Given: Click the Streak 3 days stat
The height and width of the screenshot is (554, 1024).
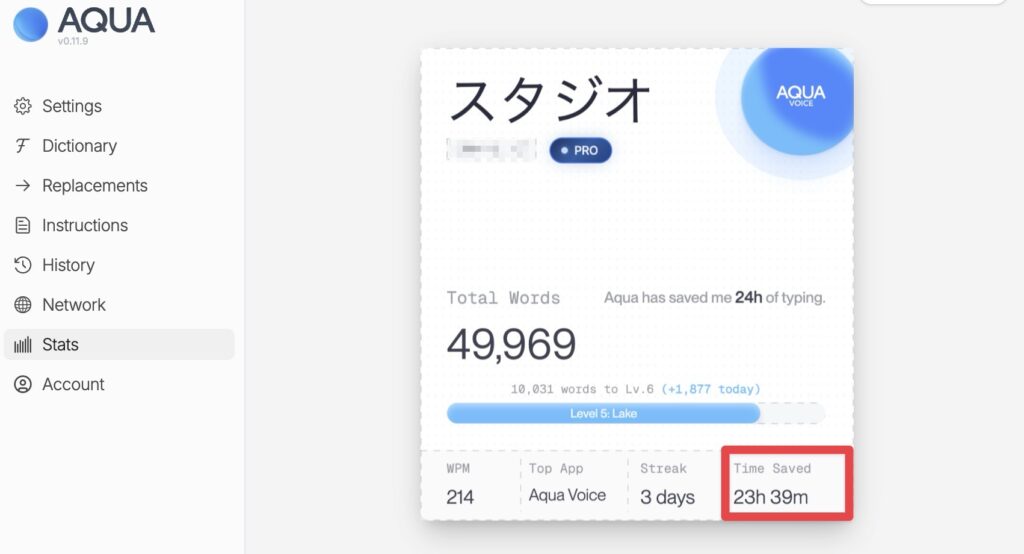Looking at the screenshot, I should pyautogui.click(x=667, y=483).
